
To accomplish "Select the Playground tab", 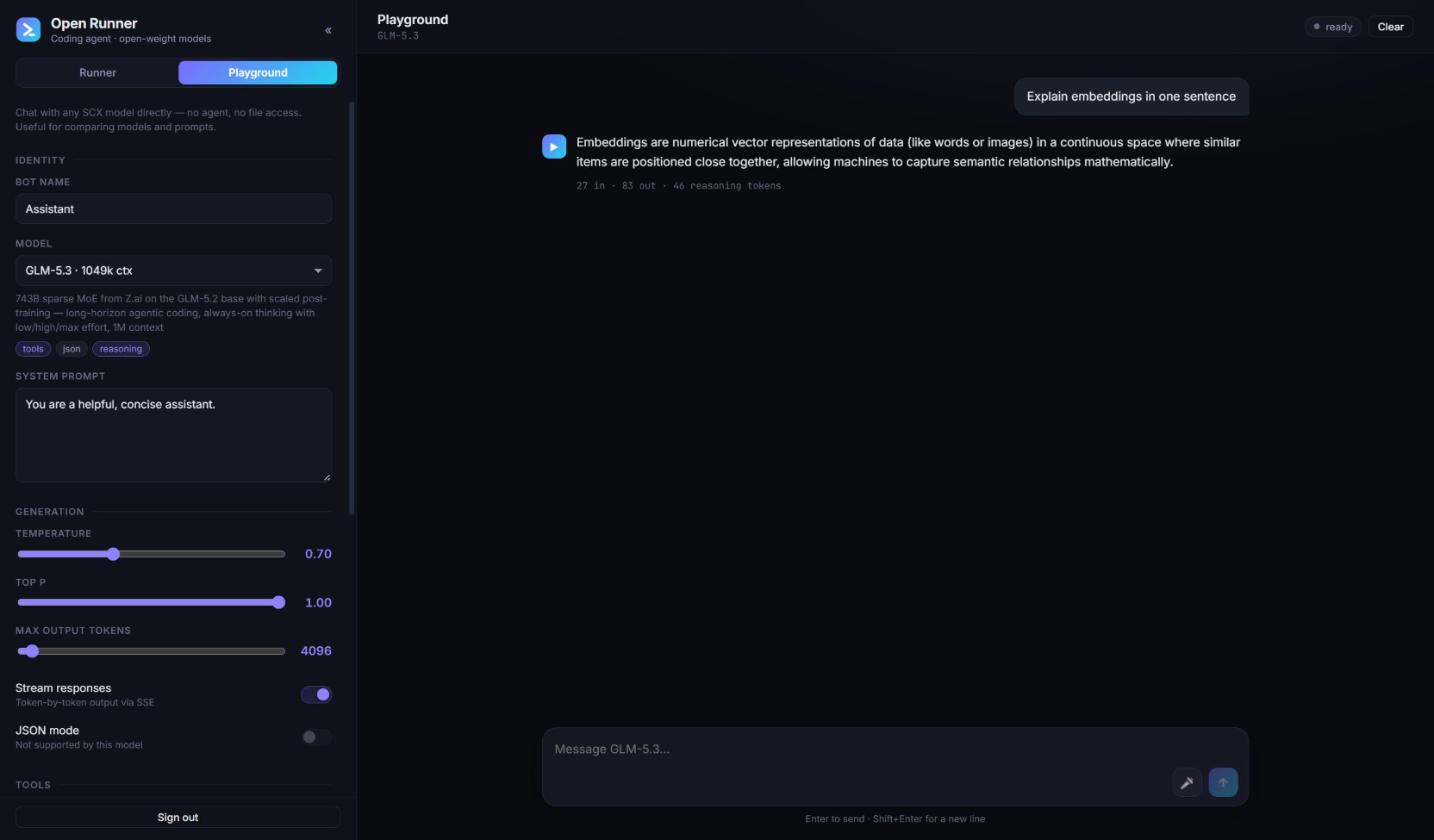I will pos(258,73).
